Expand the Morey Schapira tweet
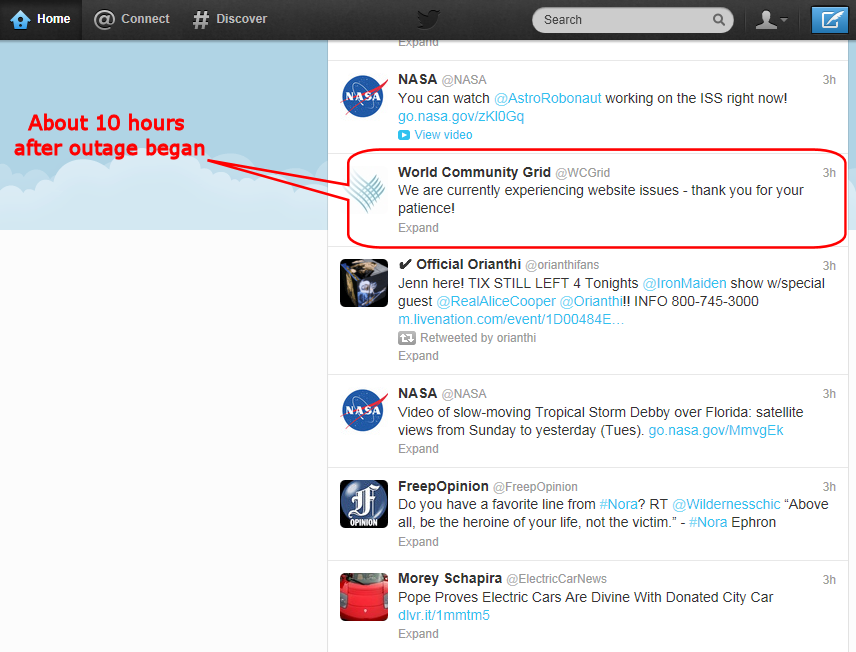856x652 pixels. pyautogui.click(x=418, y=634)
